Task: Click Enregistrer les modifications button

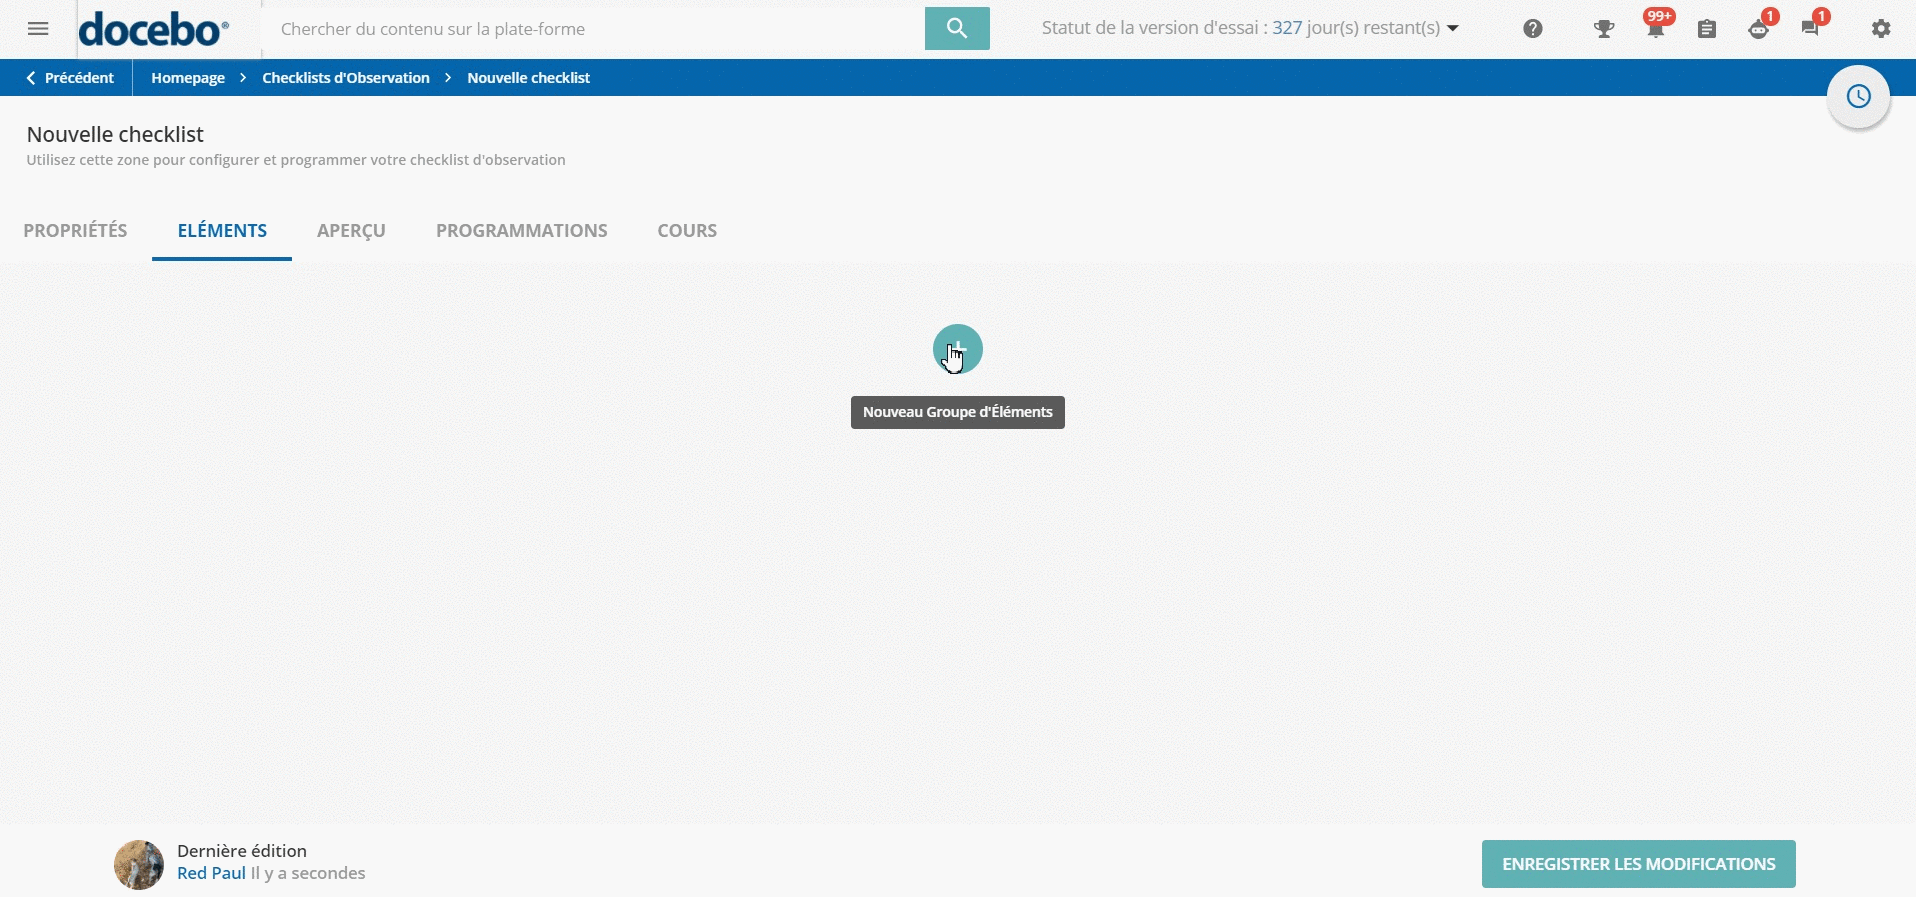Action: (x=1638, y=864)
